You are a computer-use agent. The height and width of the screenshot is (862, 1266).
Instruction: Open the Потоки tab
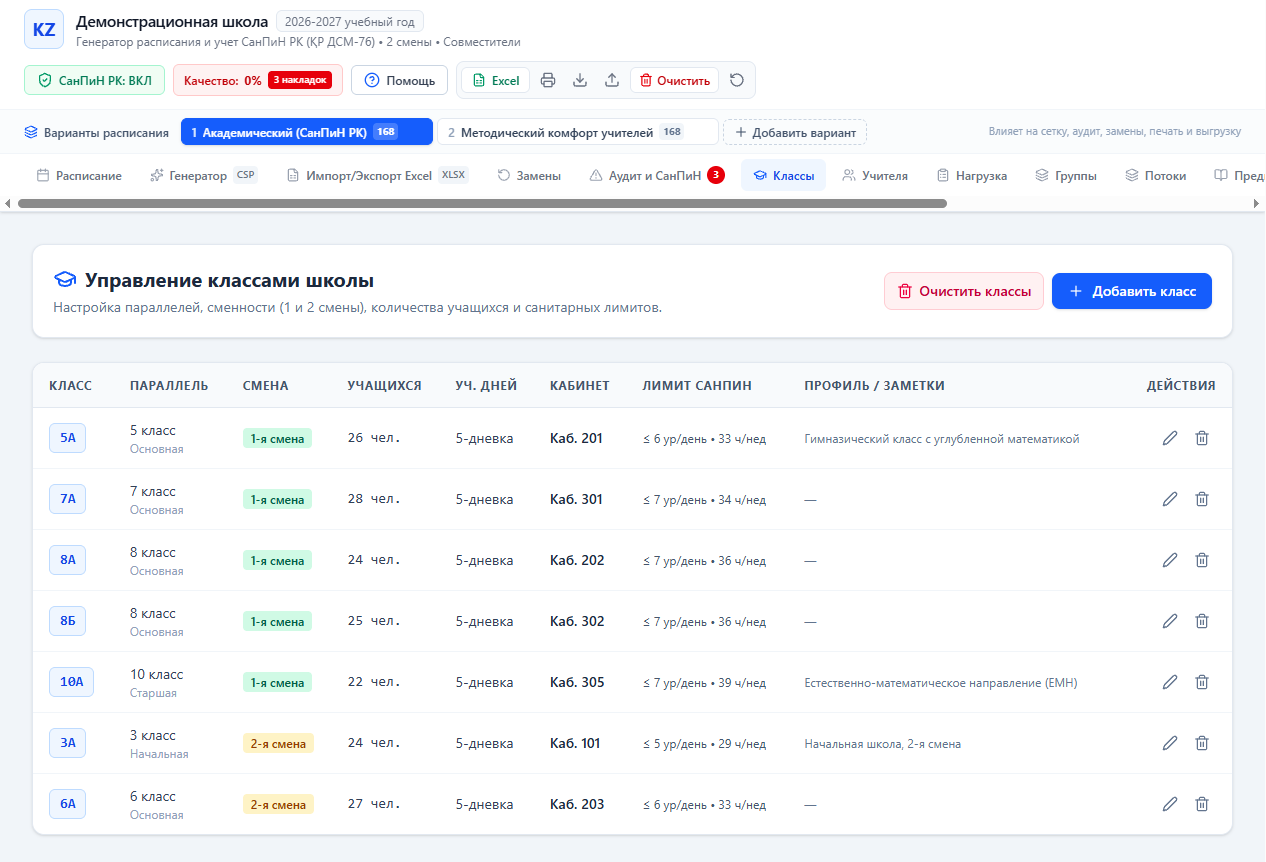coord(1156,176)
